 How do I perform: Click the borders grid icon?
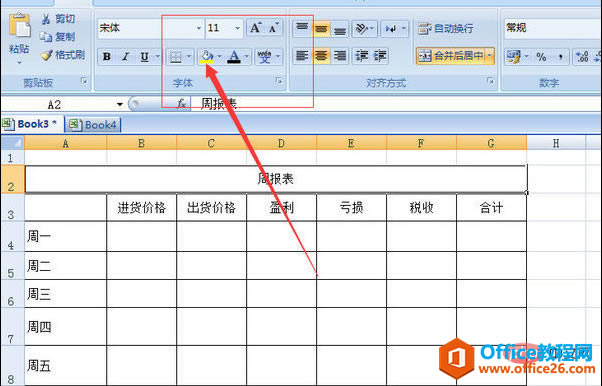(x=176, y=57)
